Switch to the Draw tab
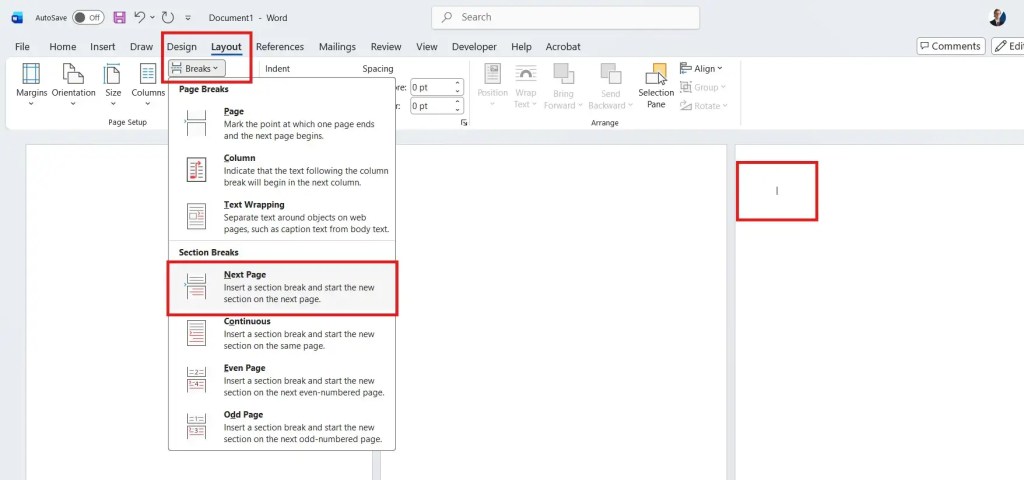1024x480 pixels. tap(141, 46)
